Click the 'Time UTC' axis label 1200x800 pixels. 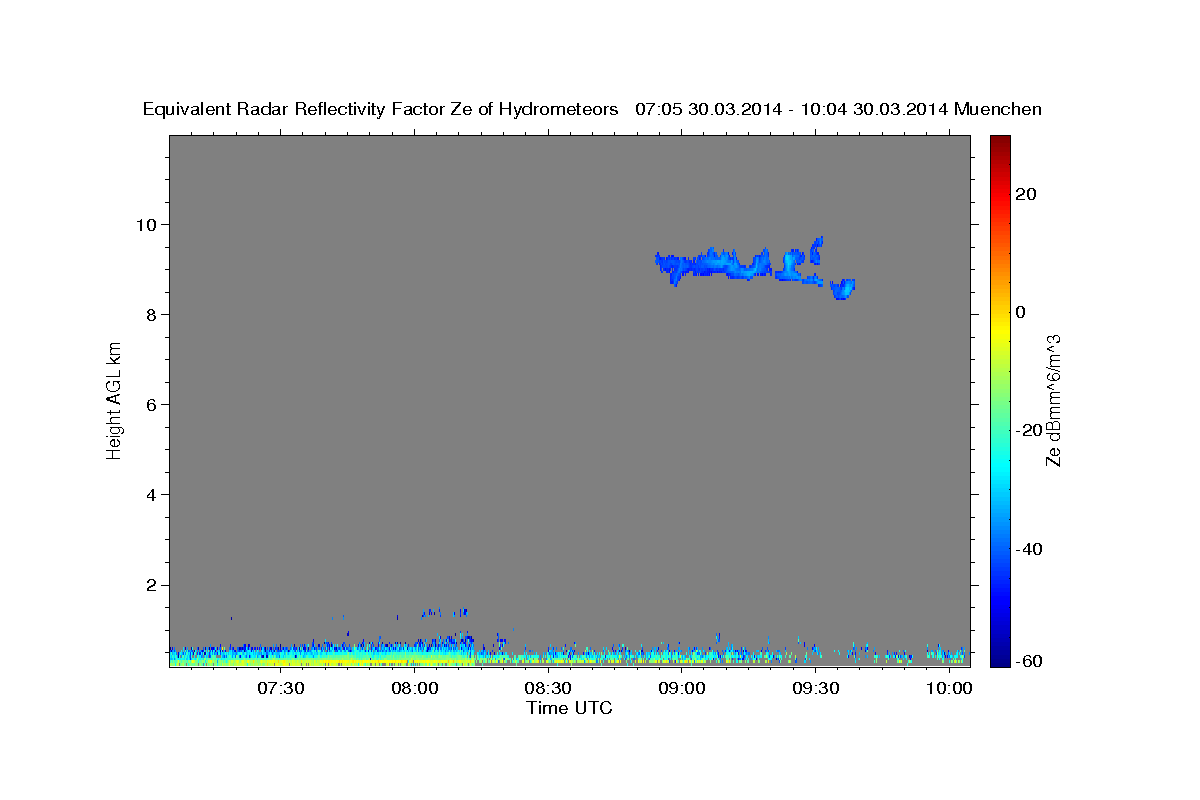(x=569, y=708)
